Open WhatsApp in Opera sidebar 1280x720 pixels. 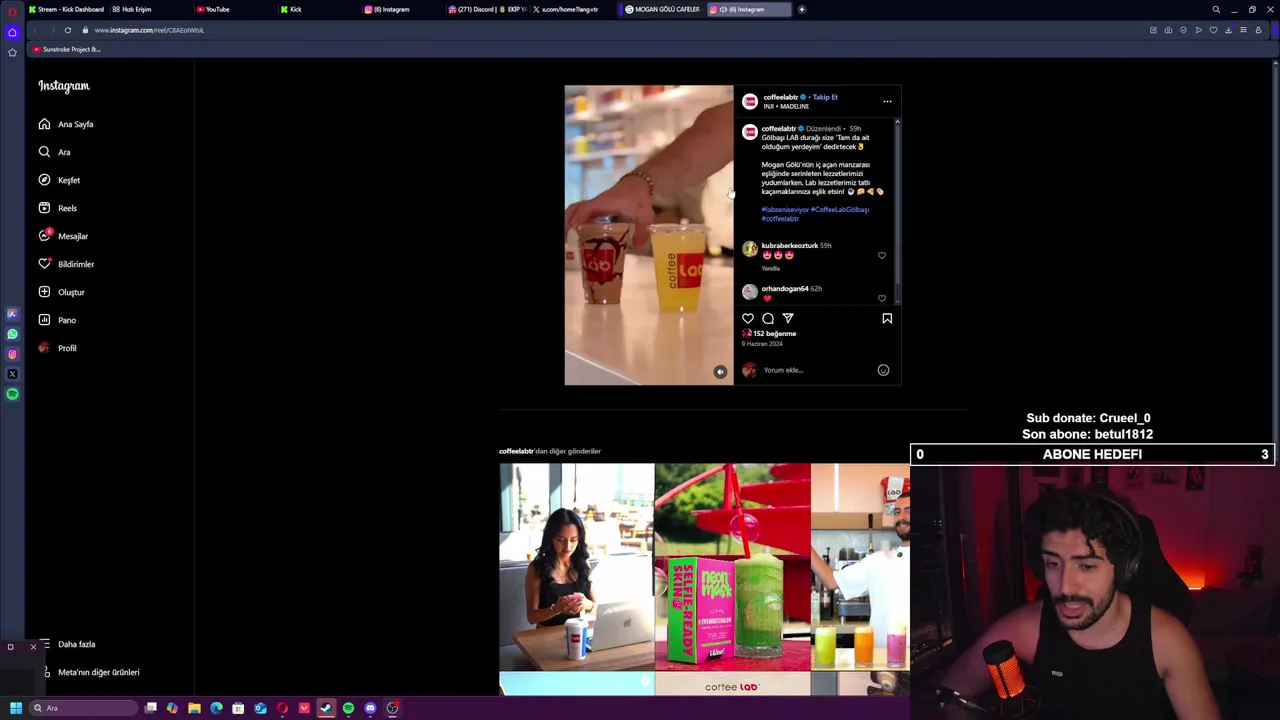pyautogui.click(x=12, y=334)
